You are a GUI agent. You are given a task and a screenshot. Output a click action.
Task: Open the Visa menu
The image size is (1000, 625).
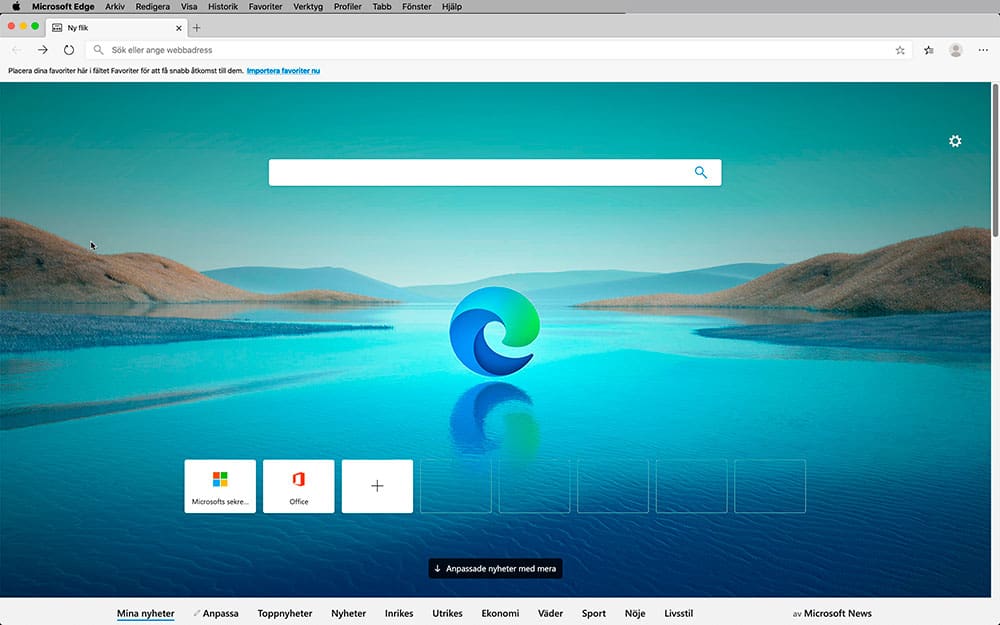pos(189,6)
